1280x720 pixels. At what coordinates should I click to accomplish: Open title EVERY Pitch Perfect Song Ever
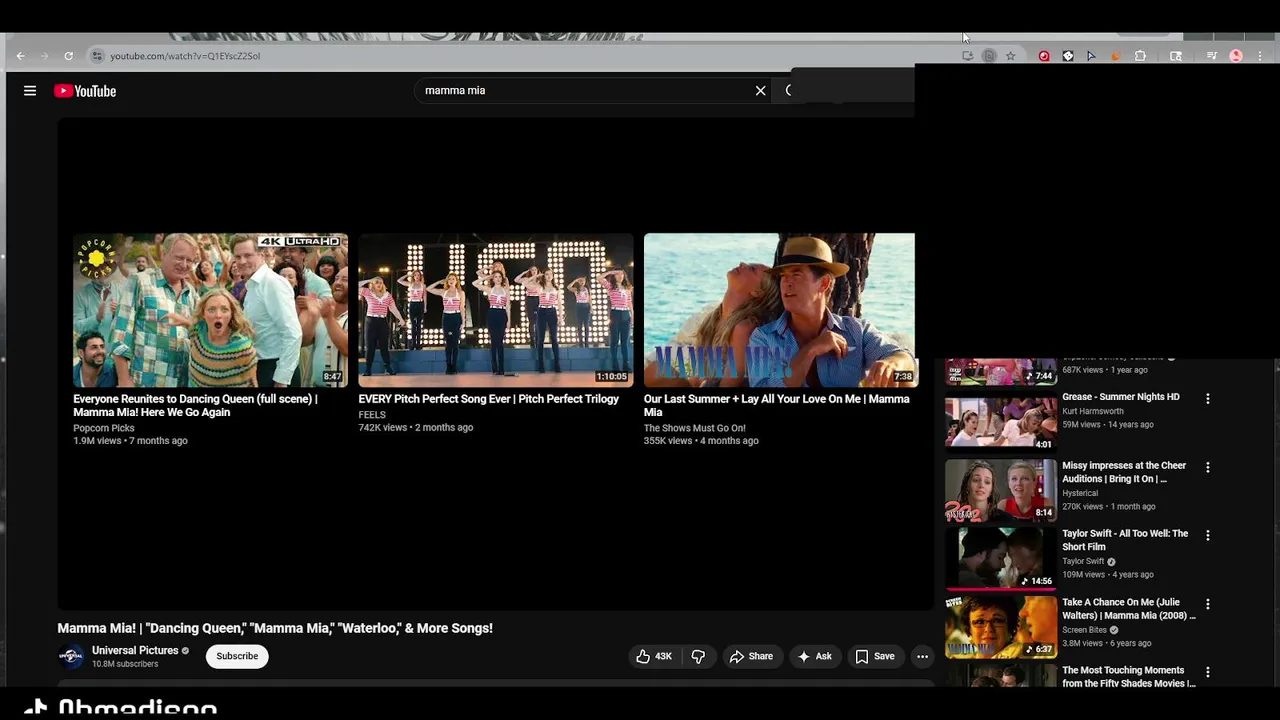click(489, 399)
